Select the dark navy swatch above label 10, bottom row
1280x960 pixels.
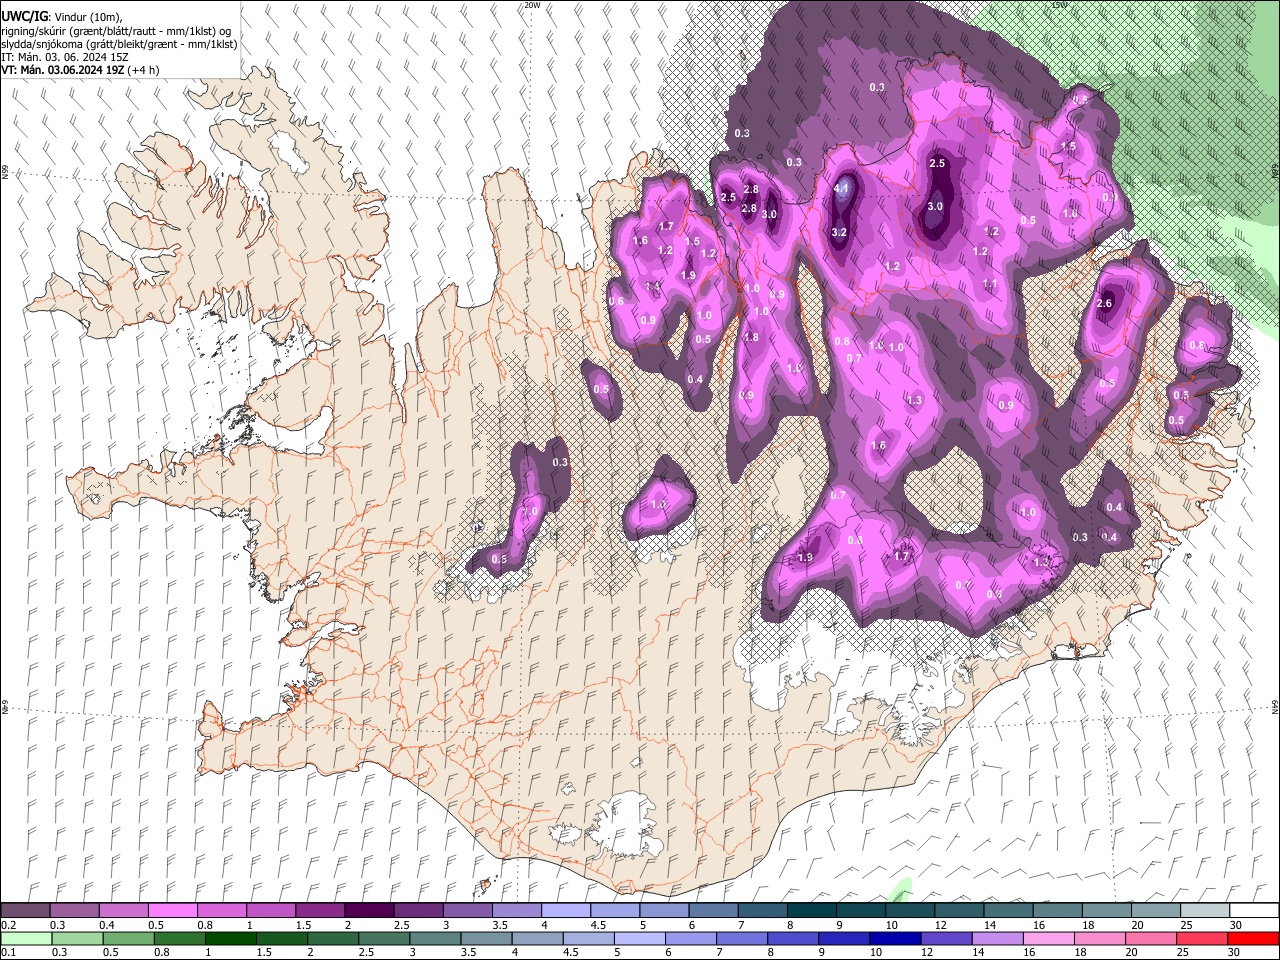coord(894,939)
